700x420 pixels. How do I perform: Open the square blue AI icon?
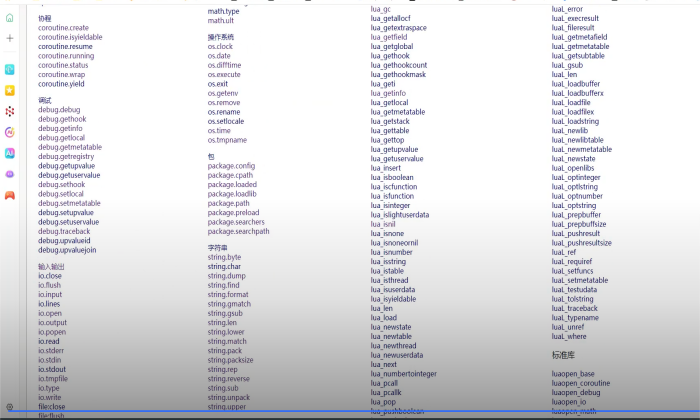point(9,153)
